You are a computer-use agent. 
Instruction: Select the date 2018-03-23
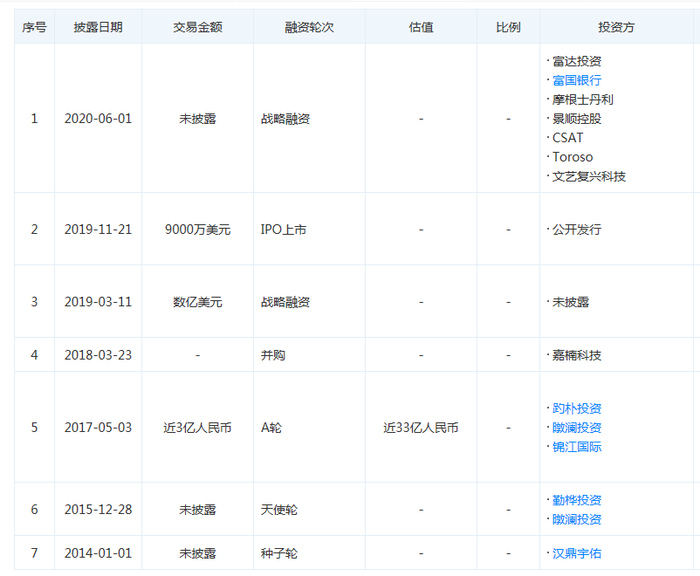98,355
